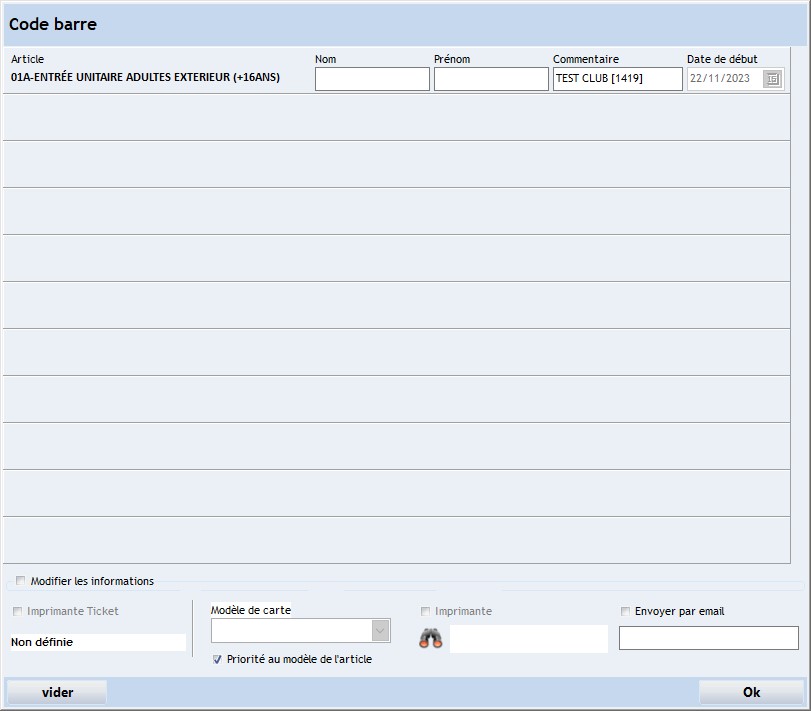Viewport: 811px width, 711px height.
Task: Click the date field showing "22/11/2023"
Action: (722, 78)
